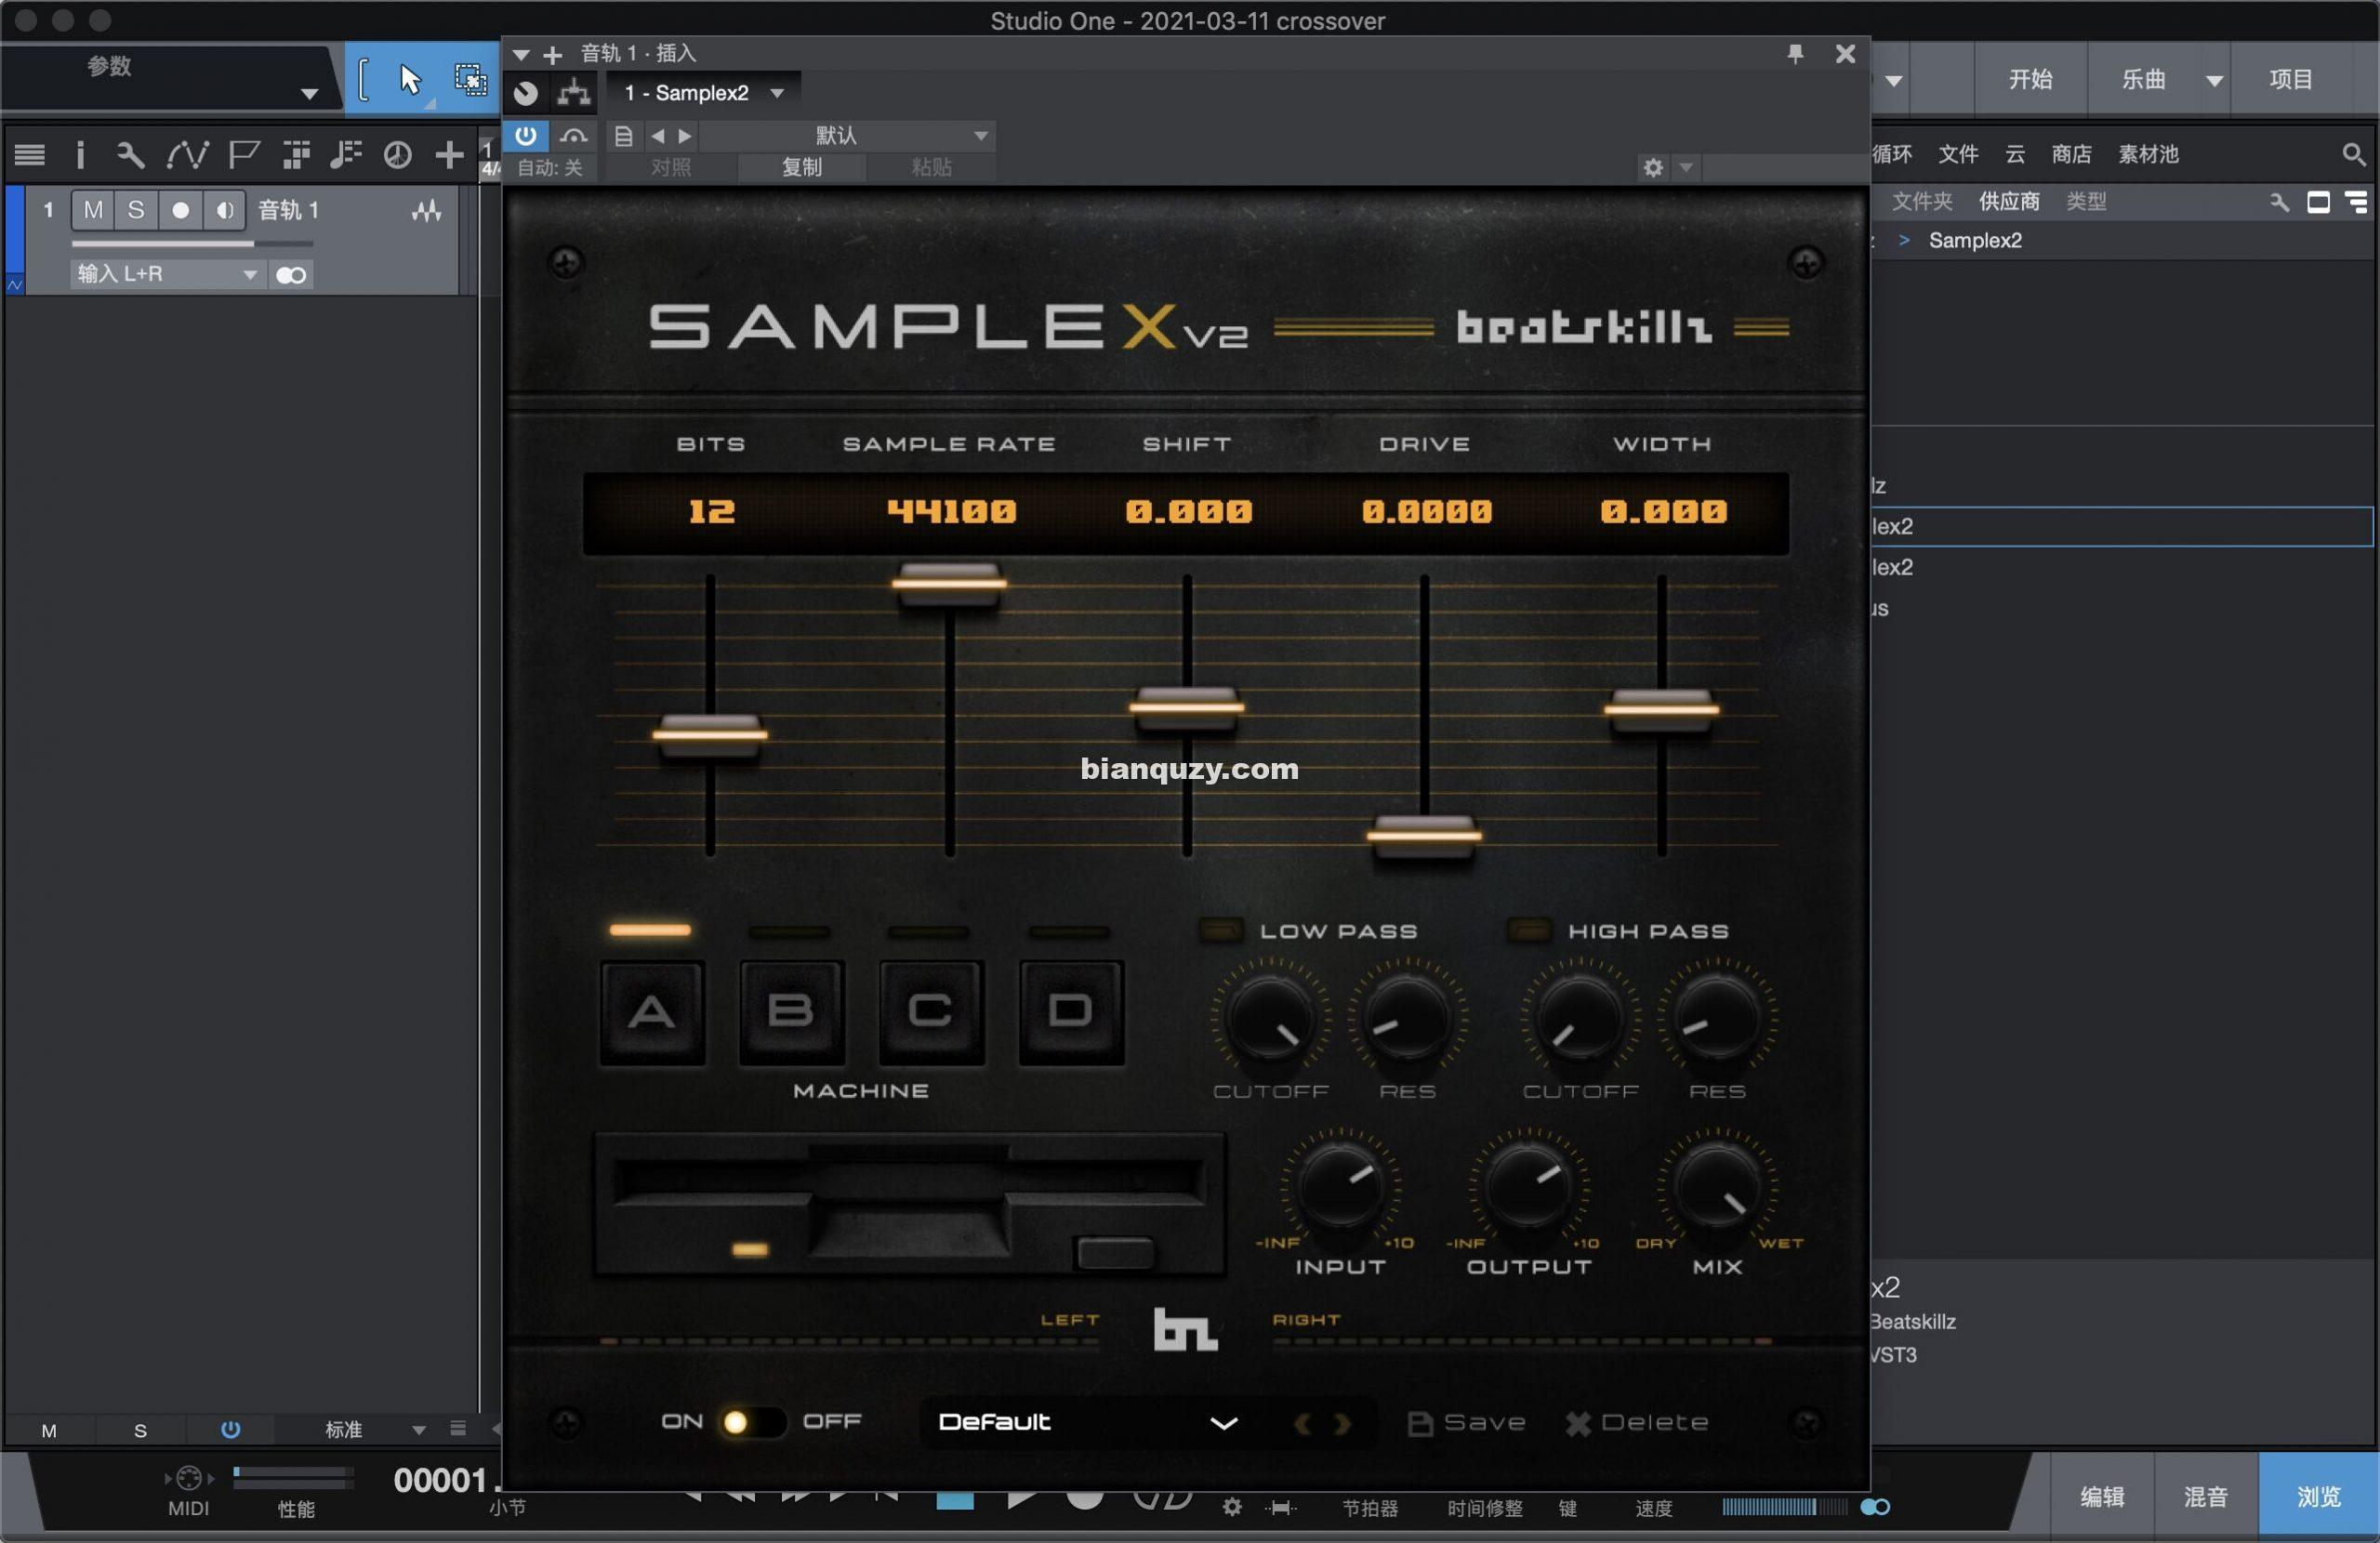Open the 输入 L+R input dropdown
This screenshot has height=1543, width=2380.
click(x=167, y=274)
